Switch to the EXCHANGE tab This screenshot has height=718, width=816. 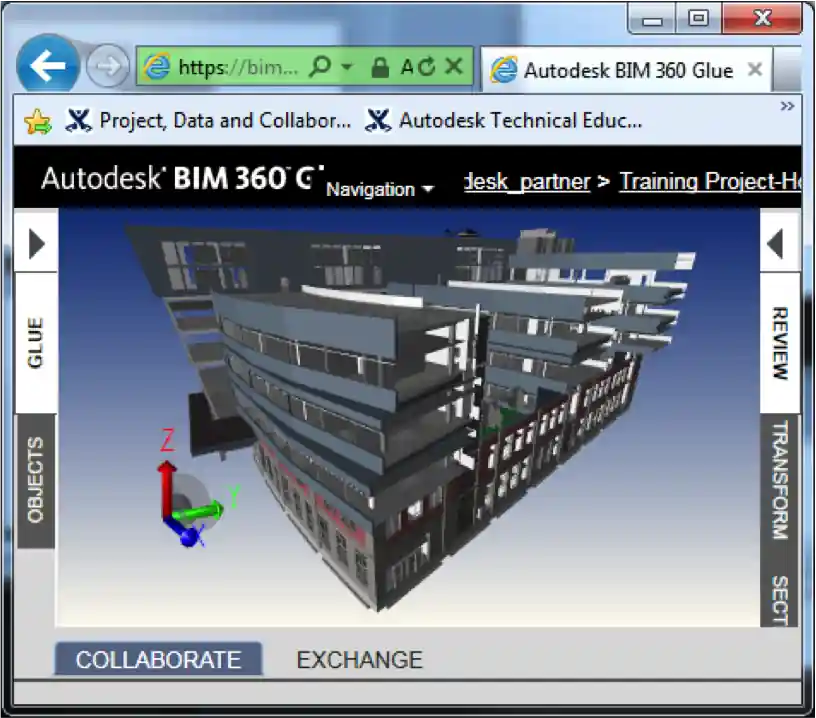tap(359, 660)
